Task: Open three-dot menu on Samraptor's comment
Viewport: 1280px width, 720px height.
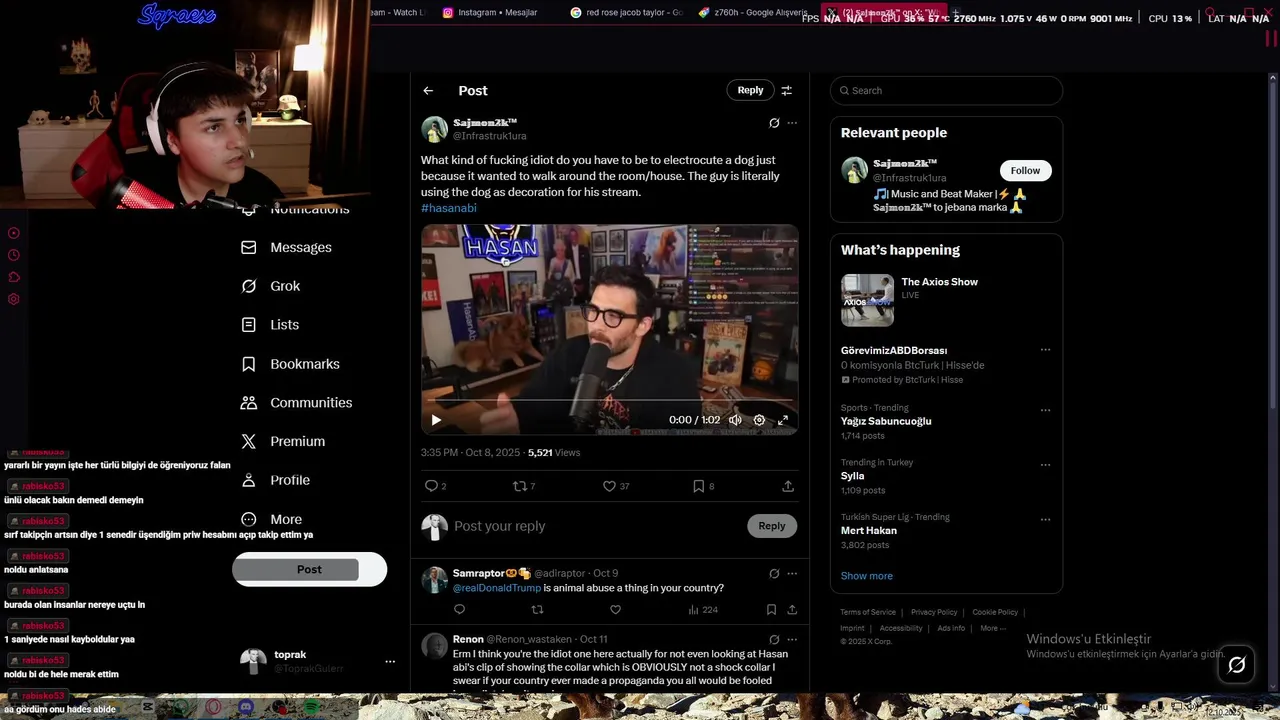Action: point(792,574)
